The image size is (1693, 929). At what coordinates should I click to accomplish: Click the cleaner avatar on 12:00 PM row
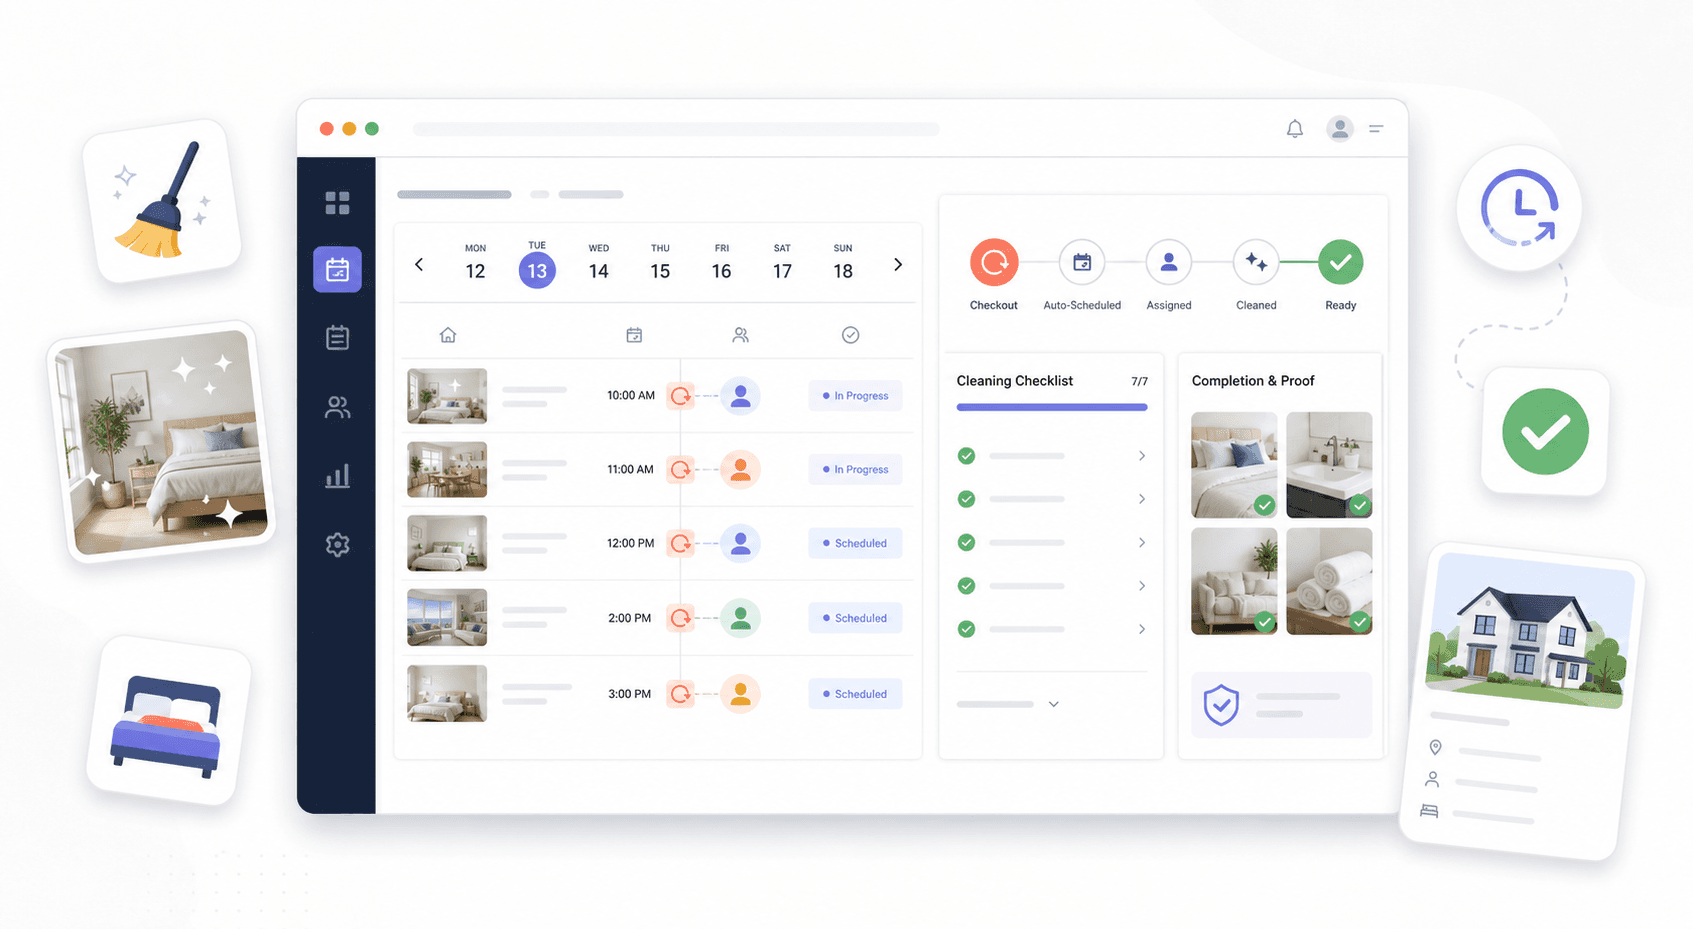(740, 543)
